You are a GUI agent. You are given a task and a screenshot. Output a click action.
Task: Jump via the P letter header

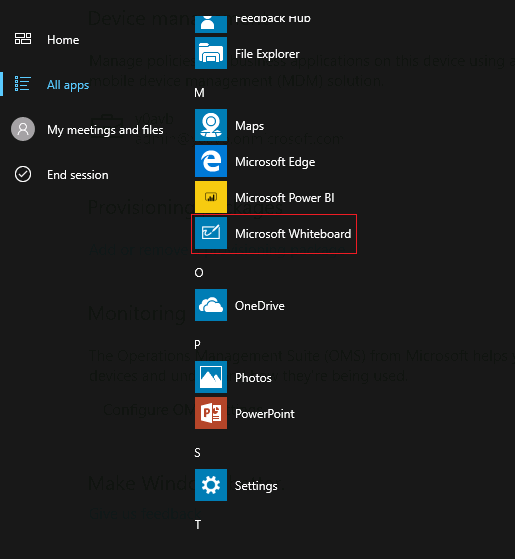[197, 345]
